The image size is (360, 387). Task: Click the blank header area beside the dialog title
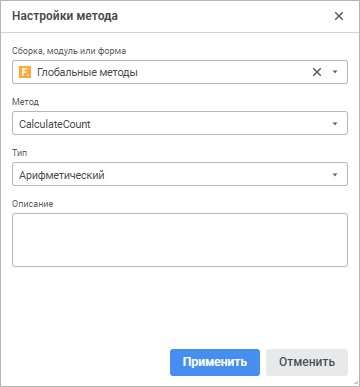pyautogui.click(x=223, y=16)
